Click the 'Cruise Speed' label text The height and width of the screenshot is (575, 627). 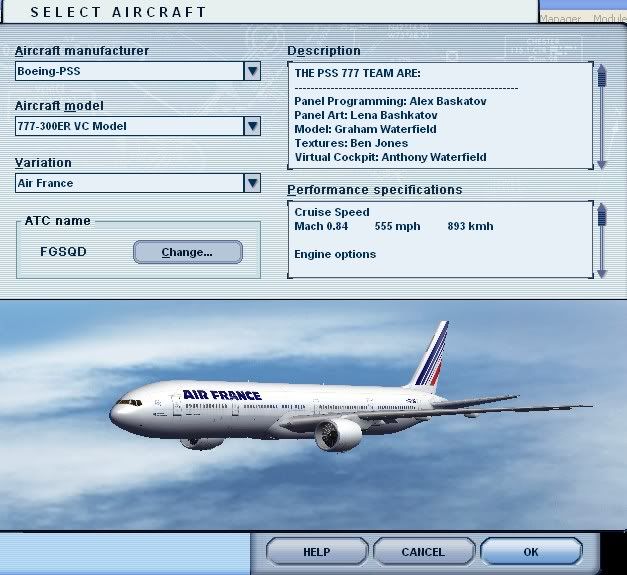click(x=332, y=212)
